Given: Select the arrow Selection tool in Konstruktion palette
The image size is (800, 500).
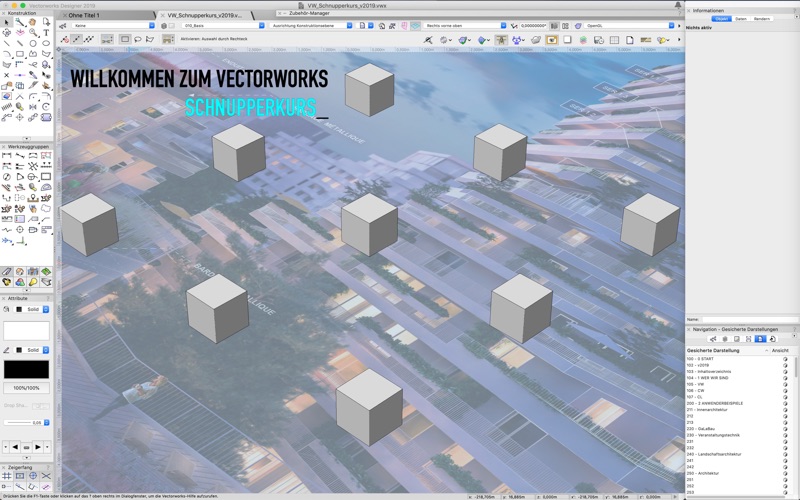Looking at the screenshot, I should [7, 22].
